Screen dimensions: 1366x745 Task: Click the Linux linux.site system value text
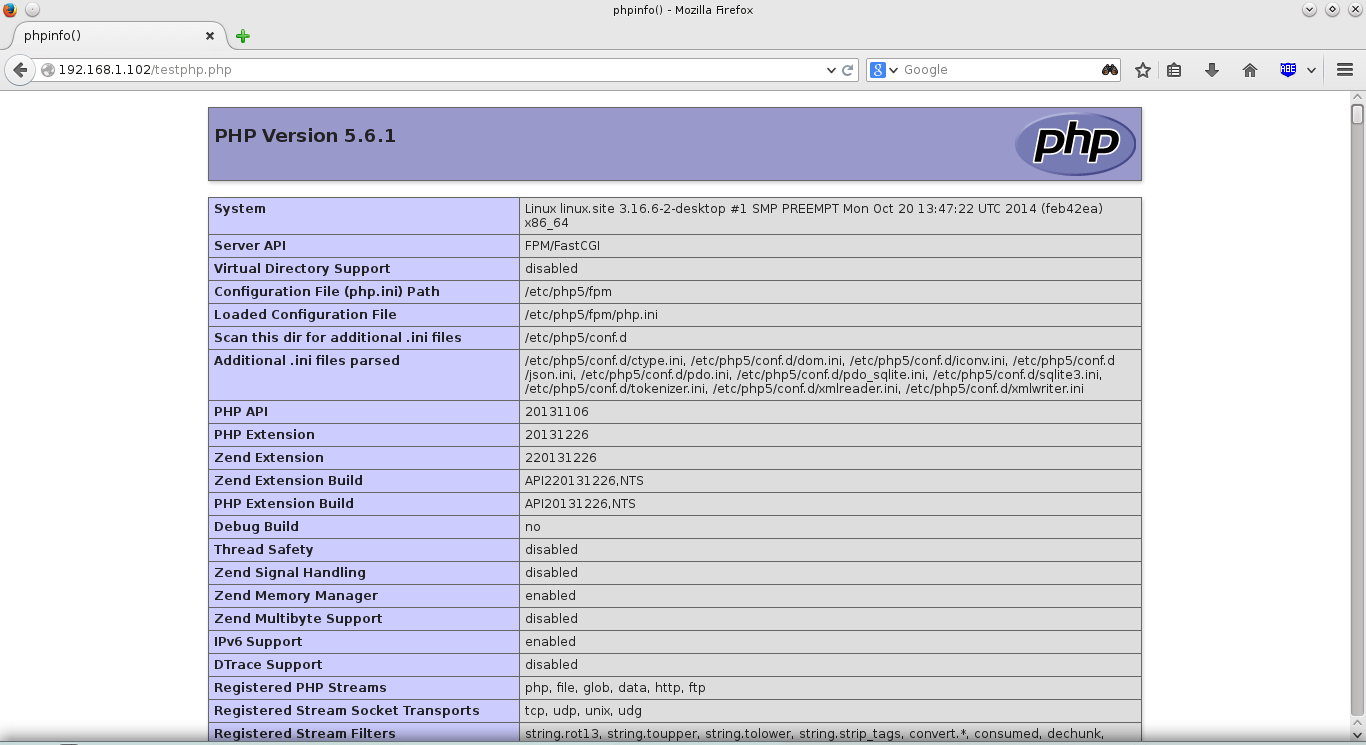[x=814, y=216]
